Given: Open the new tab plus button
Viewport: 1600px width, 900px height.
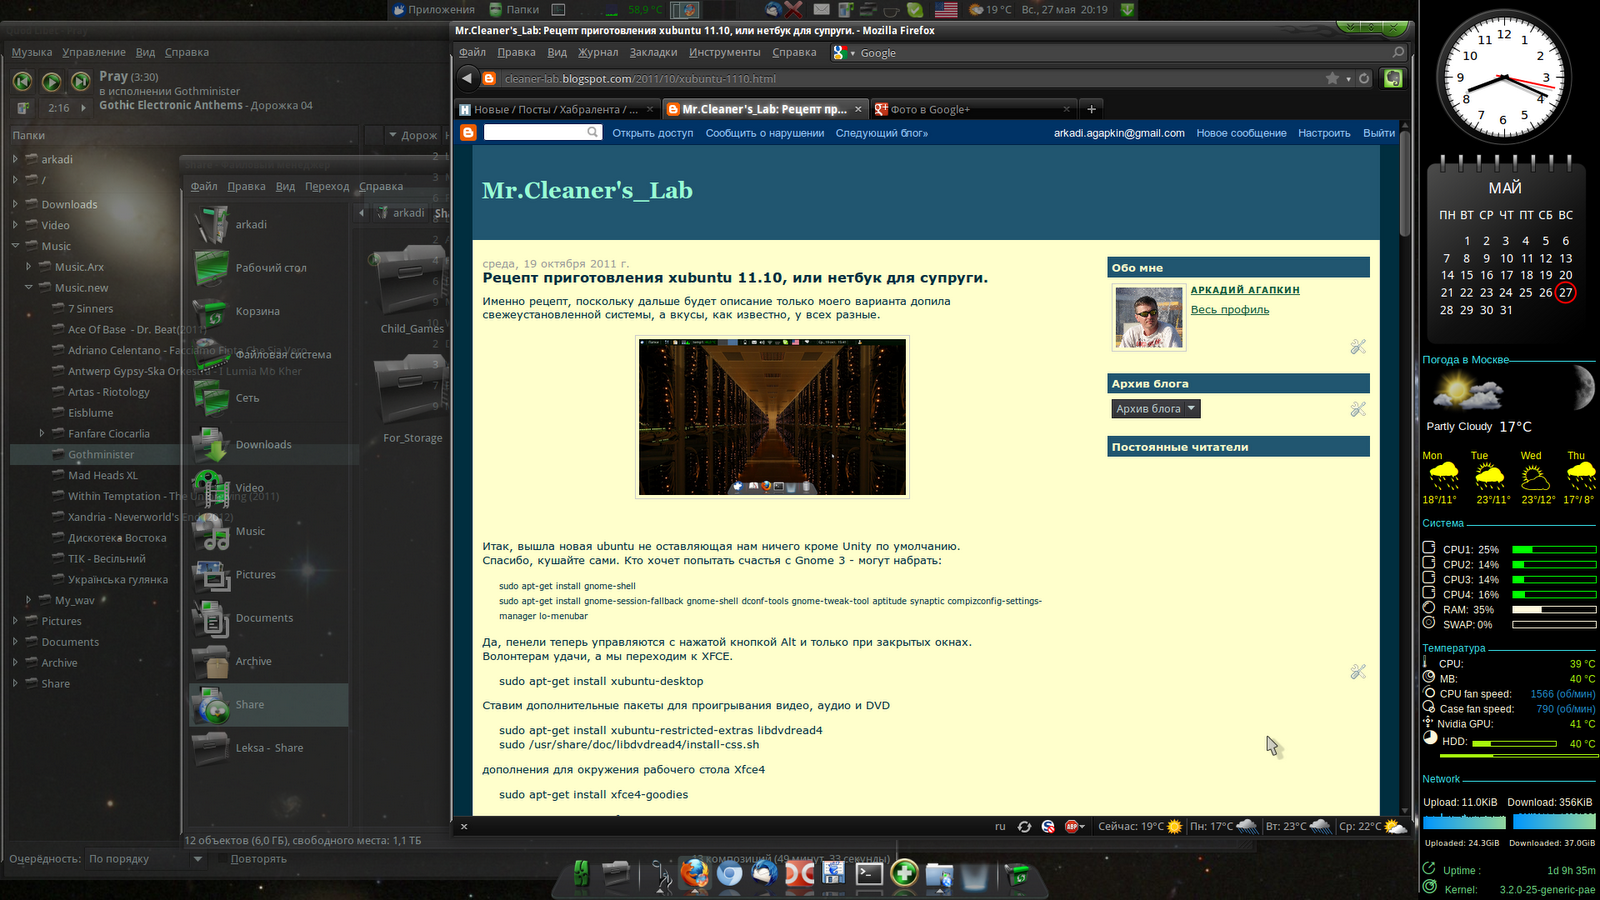Looking at the screenshot, I should (x=1091, y=109).
